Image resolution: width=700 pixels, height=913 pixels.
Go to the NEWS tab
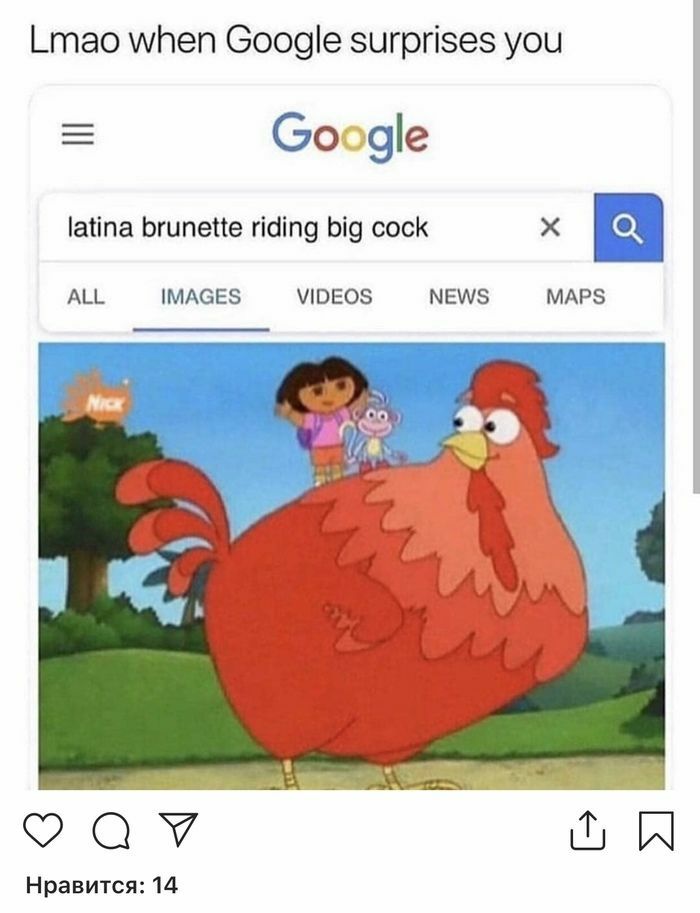[459, 297]
